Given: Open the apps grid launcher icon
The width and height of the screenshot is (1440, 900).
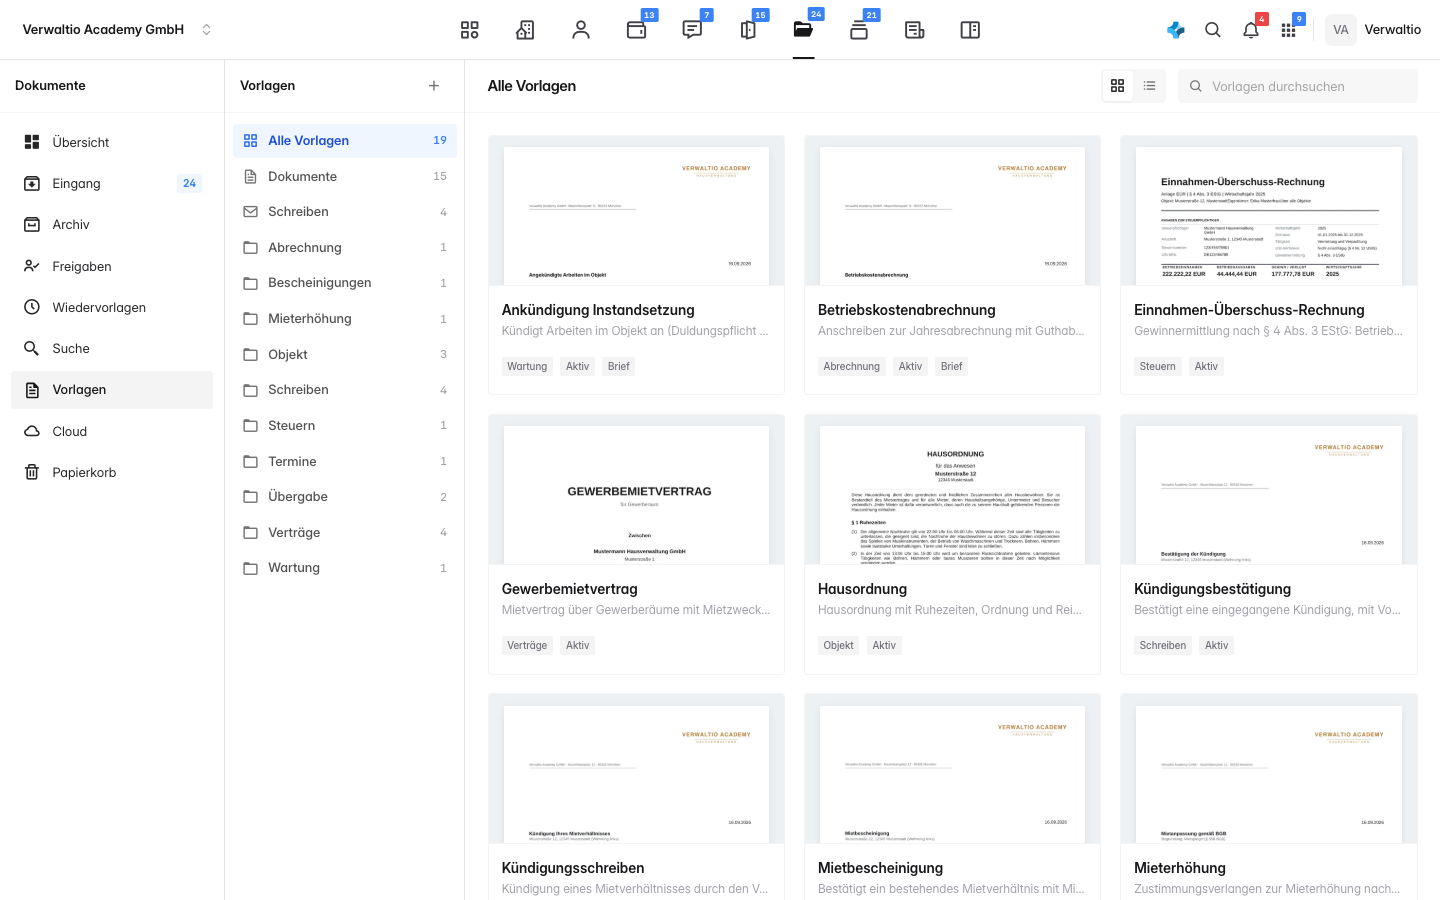Looking at the screenshot, I should (x=1289, y=30).
